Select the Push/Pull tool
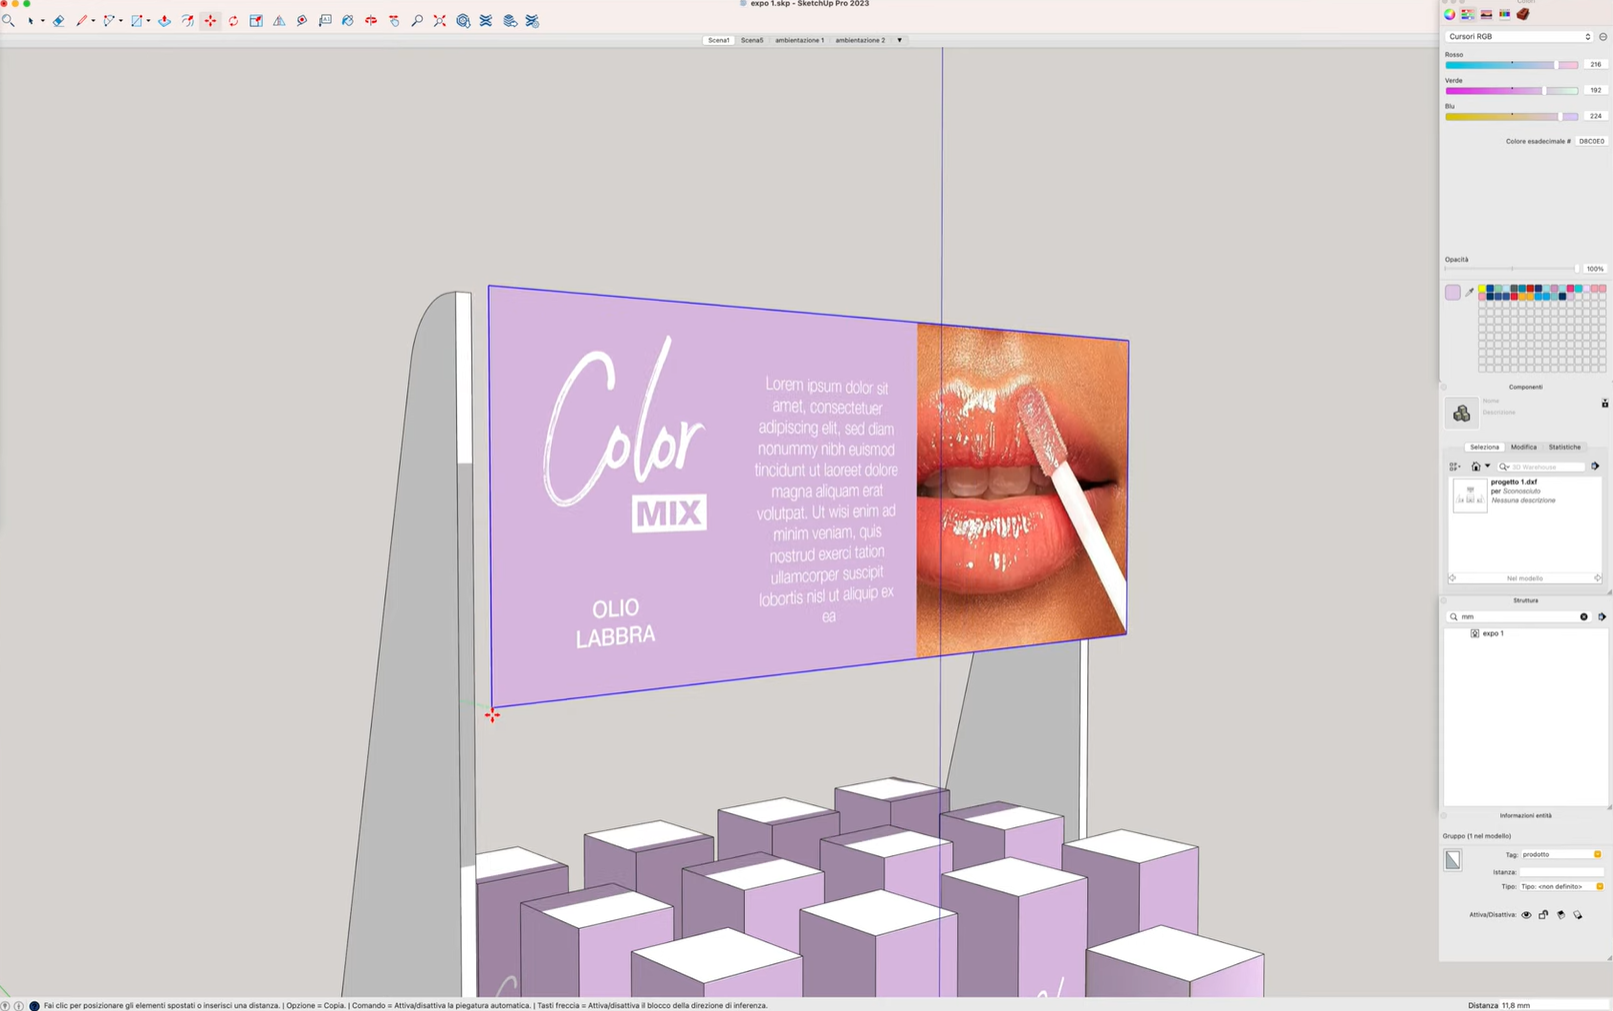Screen dimensions: 1613x1011 tap(165, 21)
